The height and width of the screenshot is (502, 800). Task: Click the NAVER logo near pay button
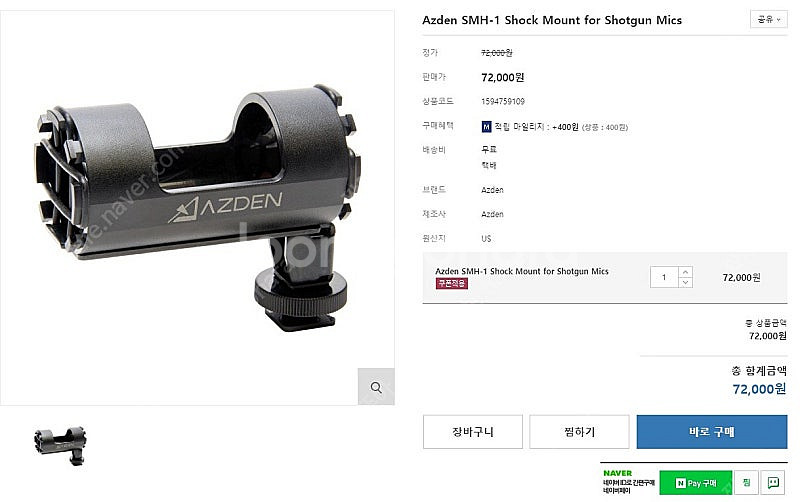click(617, 473)
